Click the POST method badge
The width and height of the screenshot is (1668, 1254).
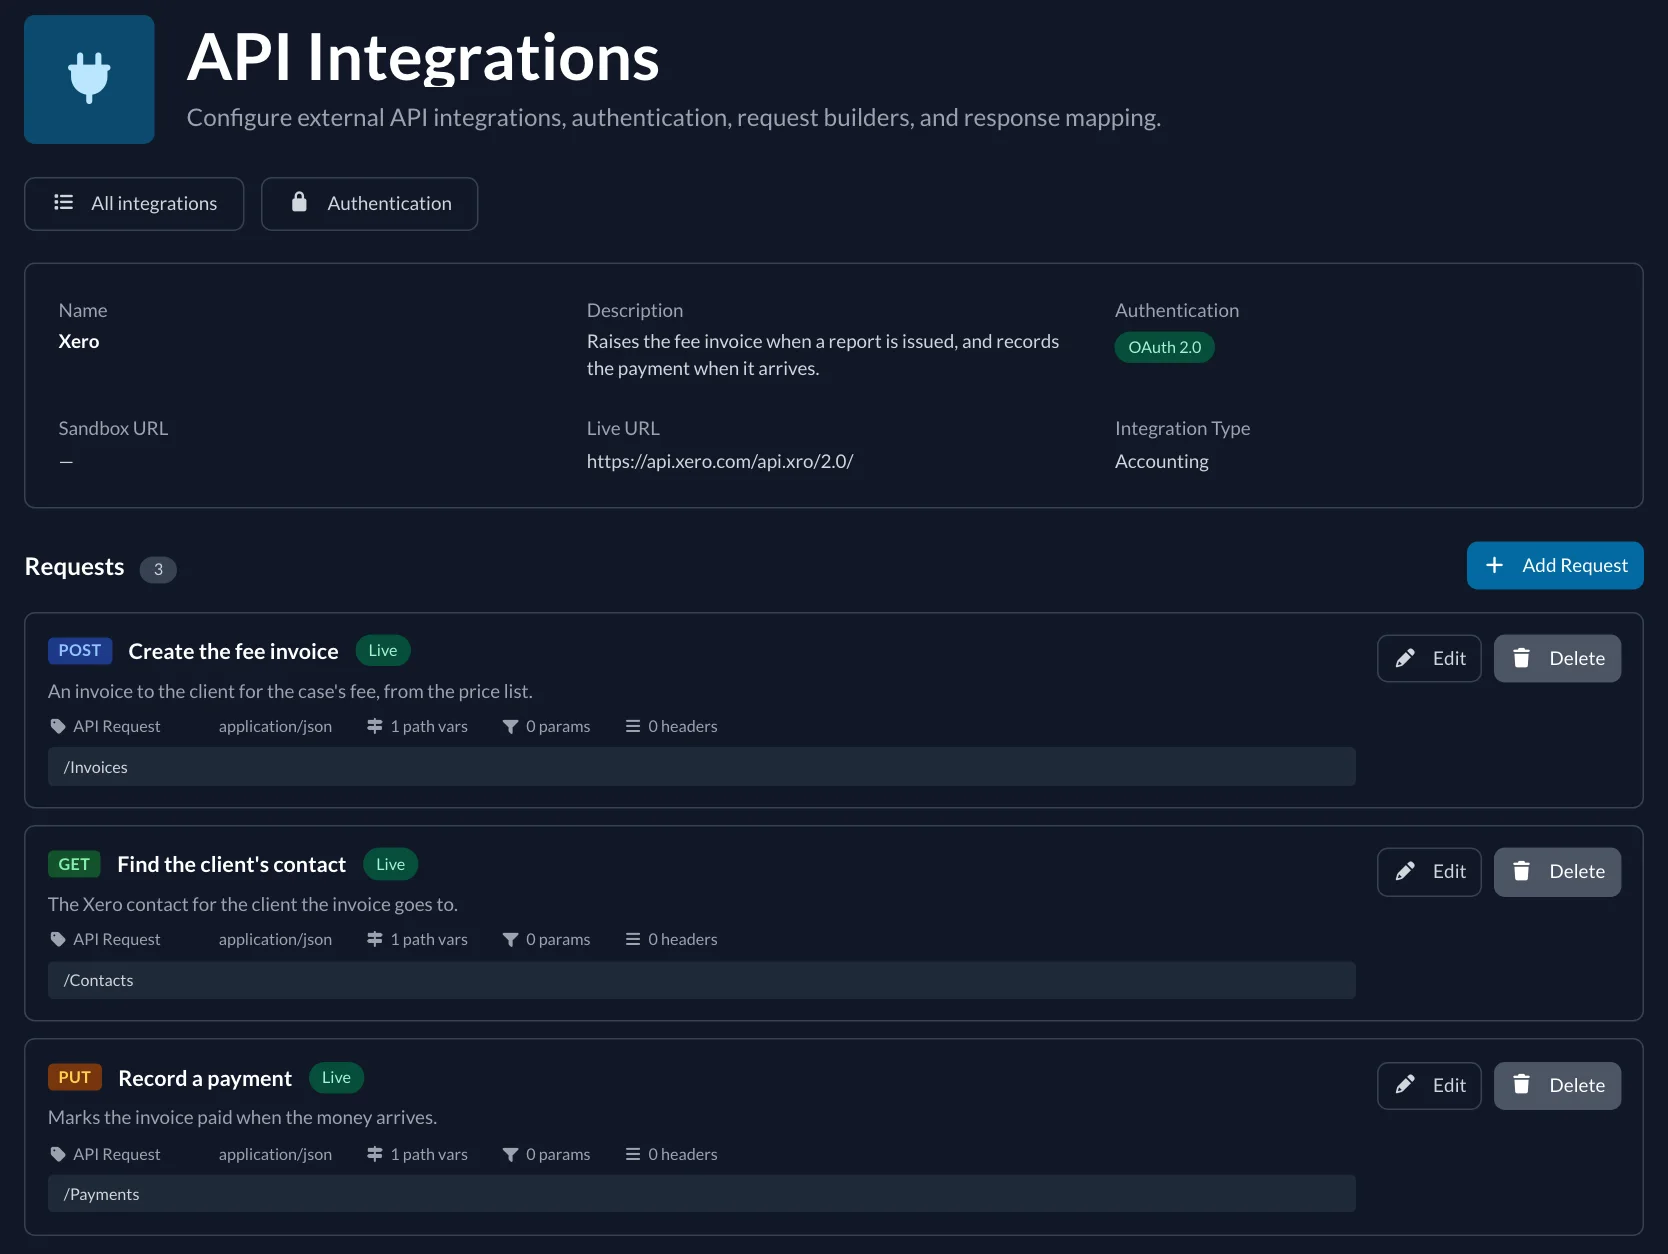pos(80,651)
